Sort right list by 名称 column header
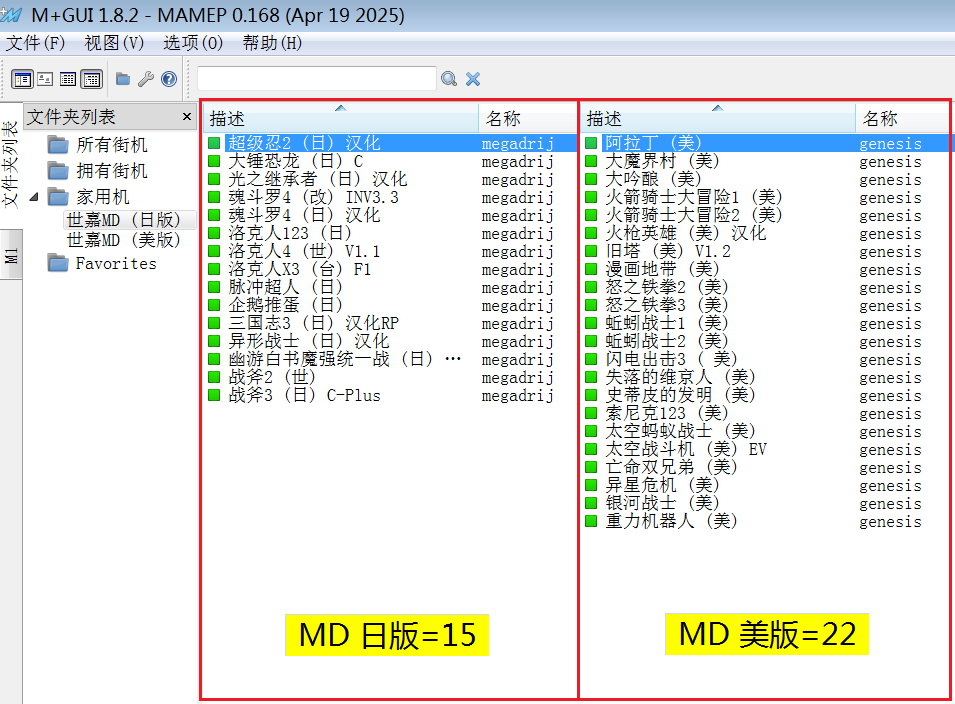This screenshot has width=955, height=704. point(903,118)
